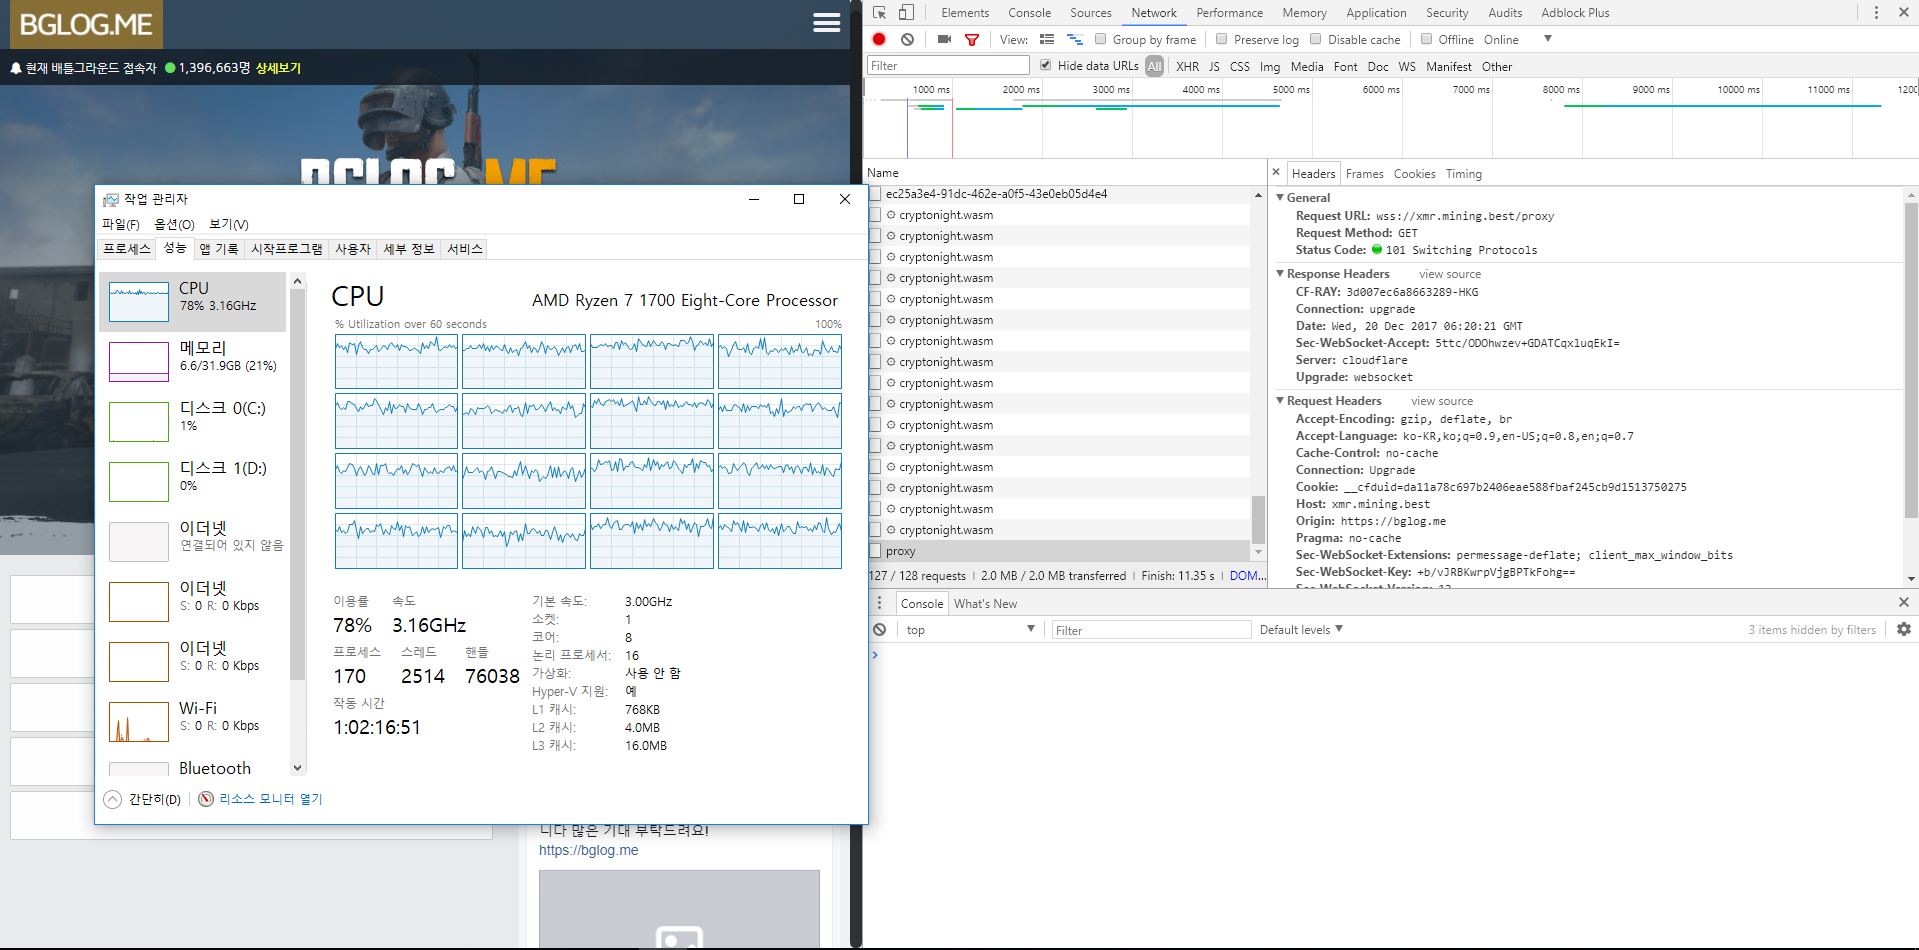The image size is (1919, 950).
Task: Open the Timing tab in request details
Action: [x=1463, y=173]
